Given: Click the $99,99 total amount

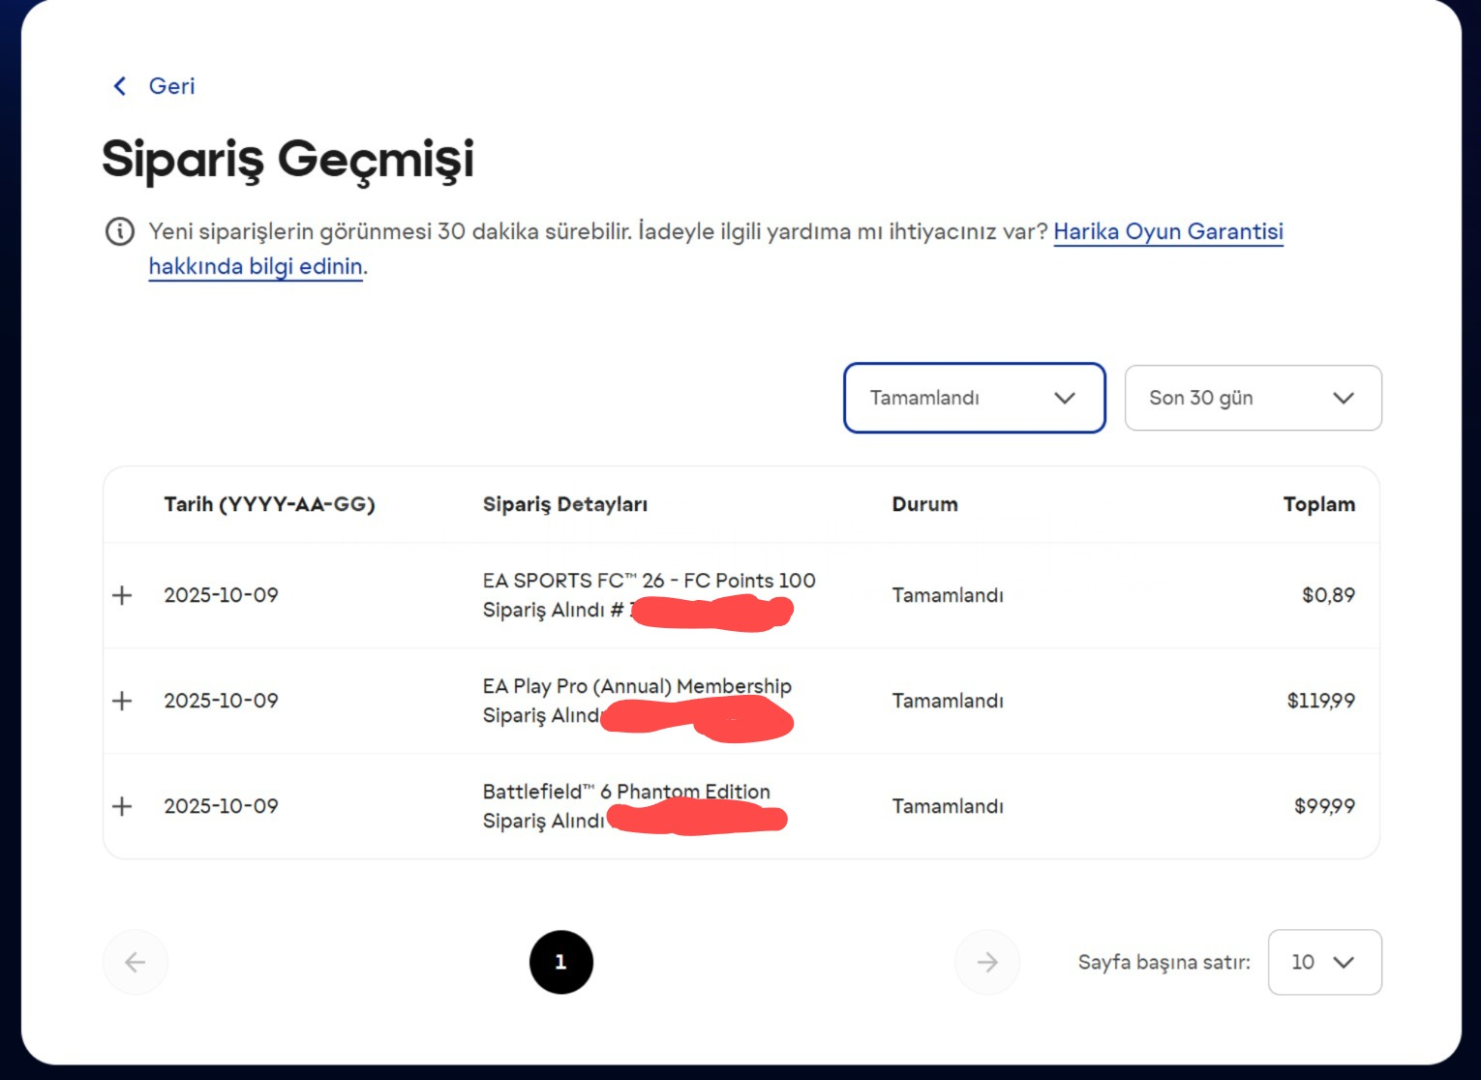Looking at the screenshot, I should 1324,806.
